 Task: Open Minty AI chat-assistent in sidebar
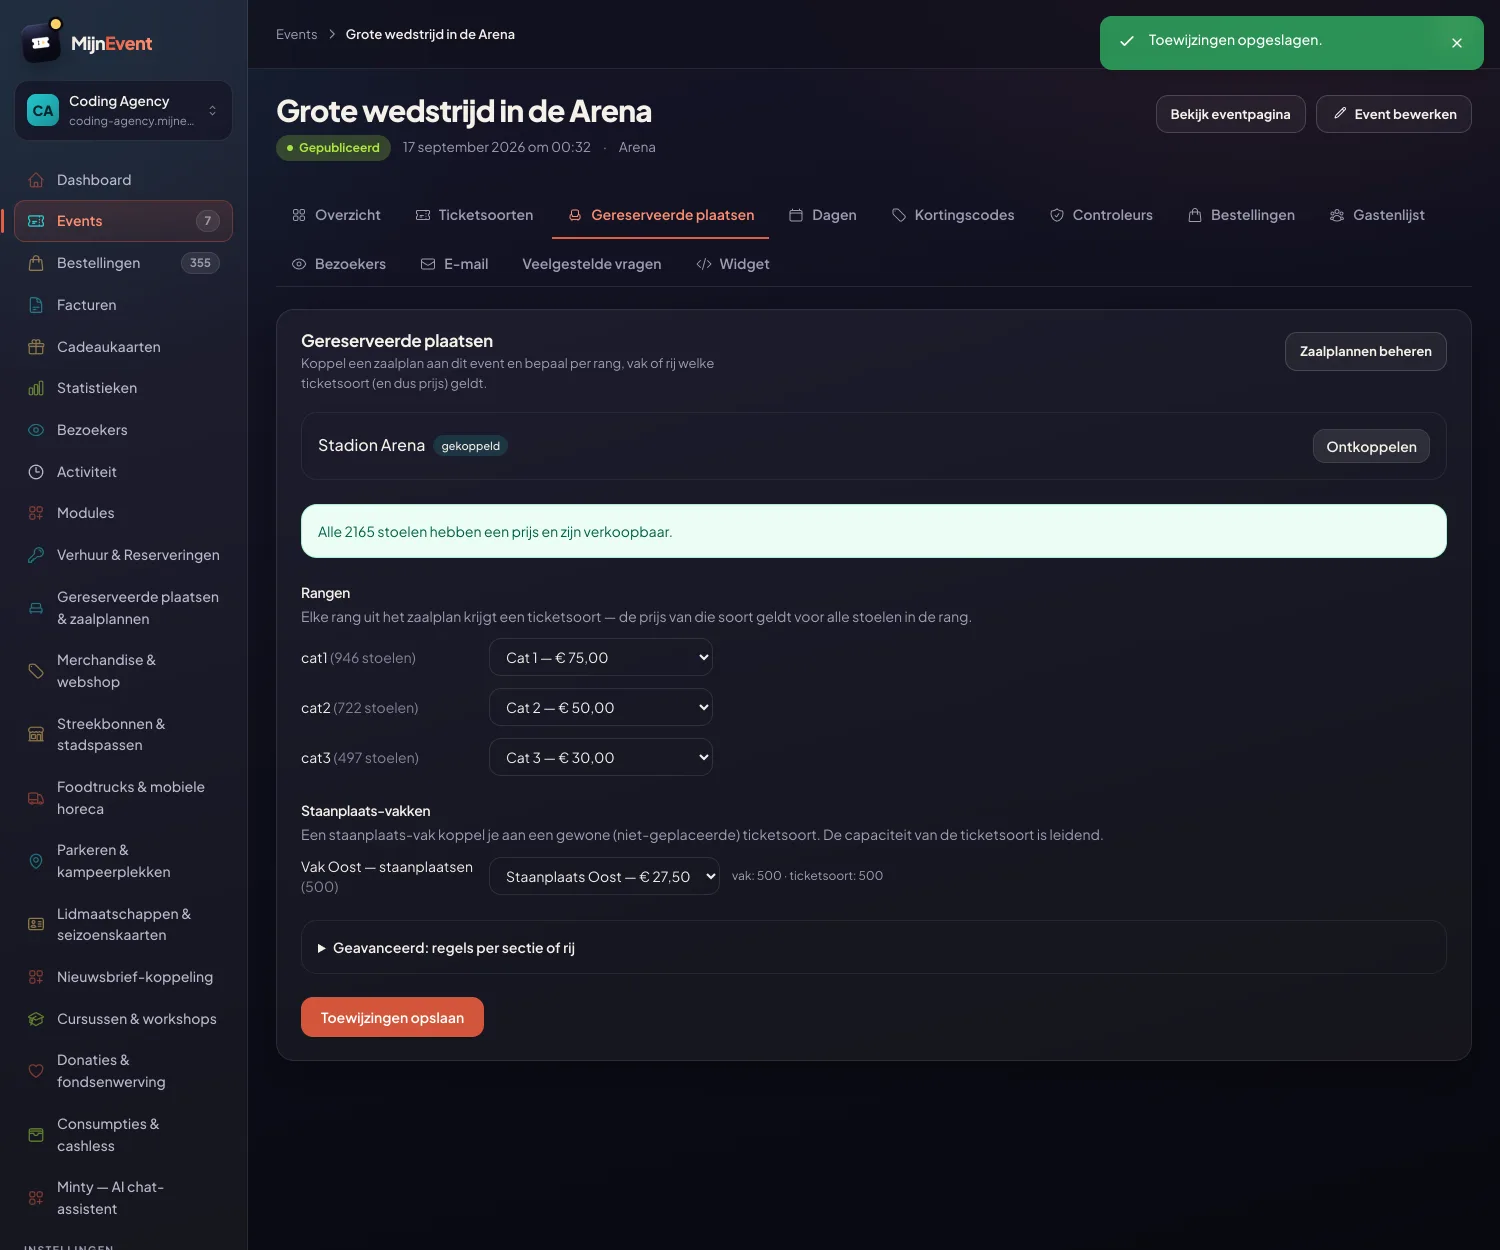tap(123, 1198)
